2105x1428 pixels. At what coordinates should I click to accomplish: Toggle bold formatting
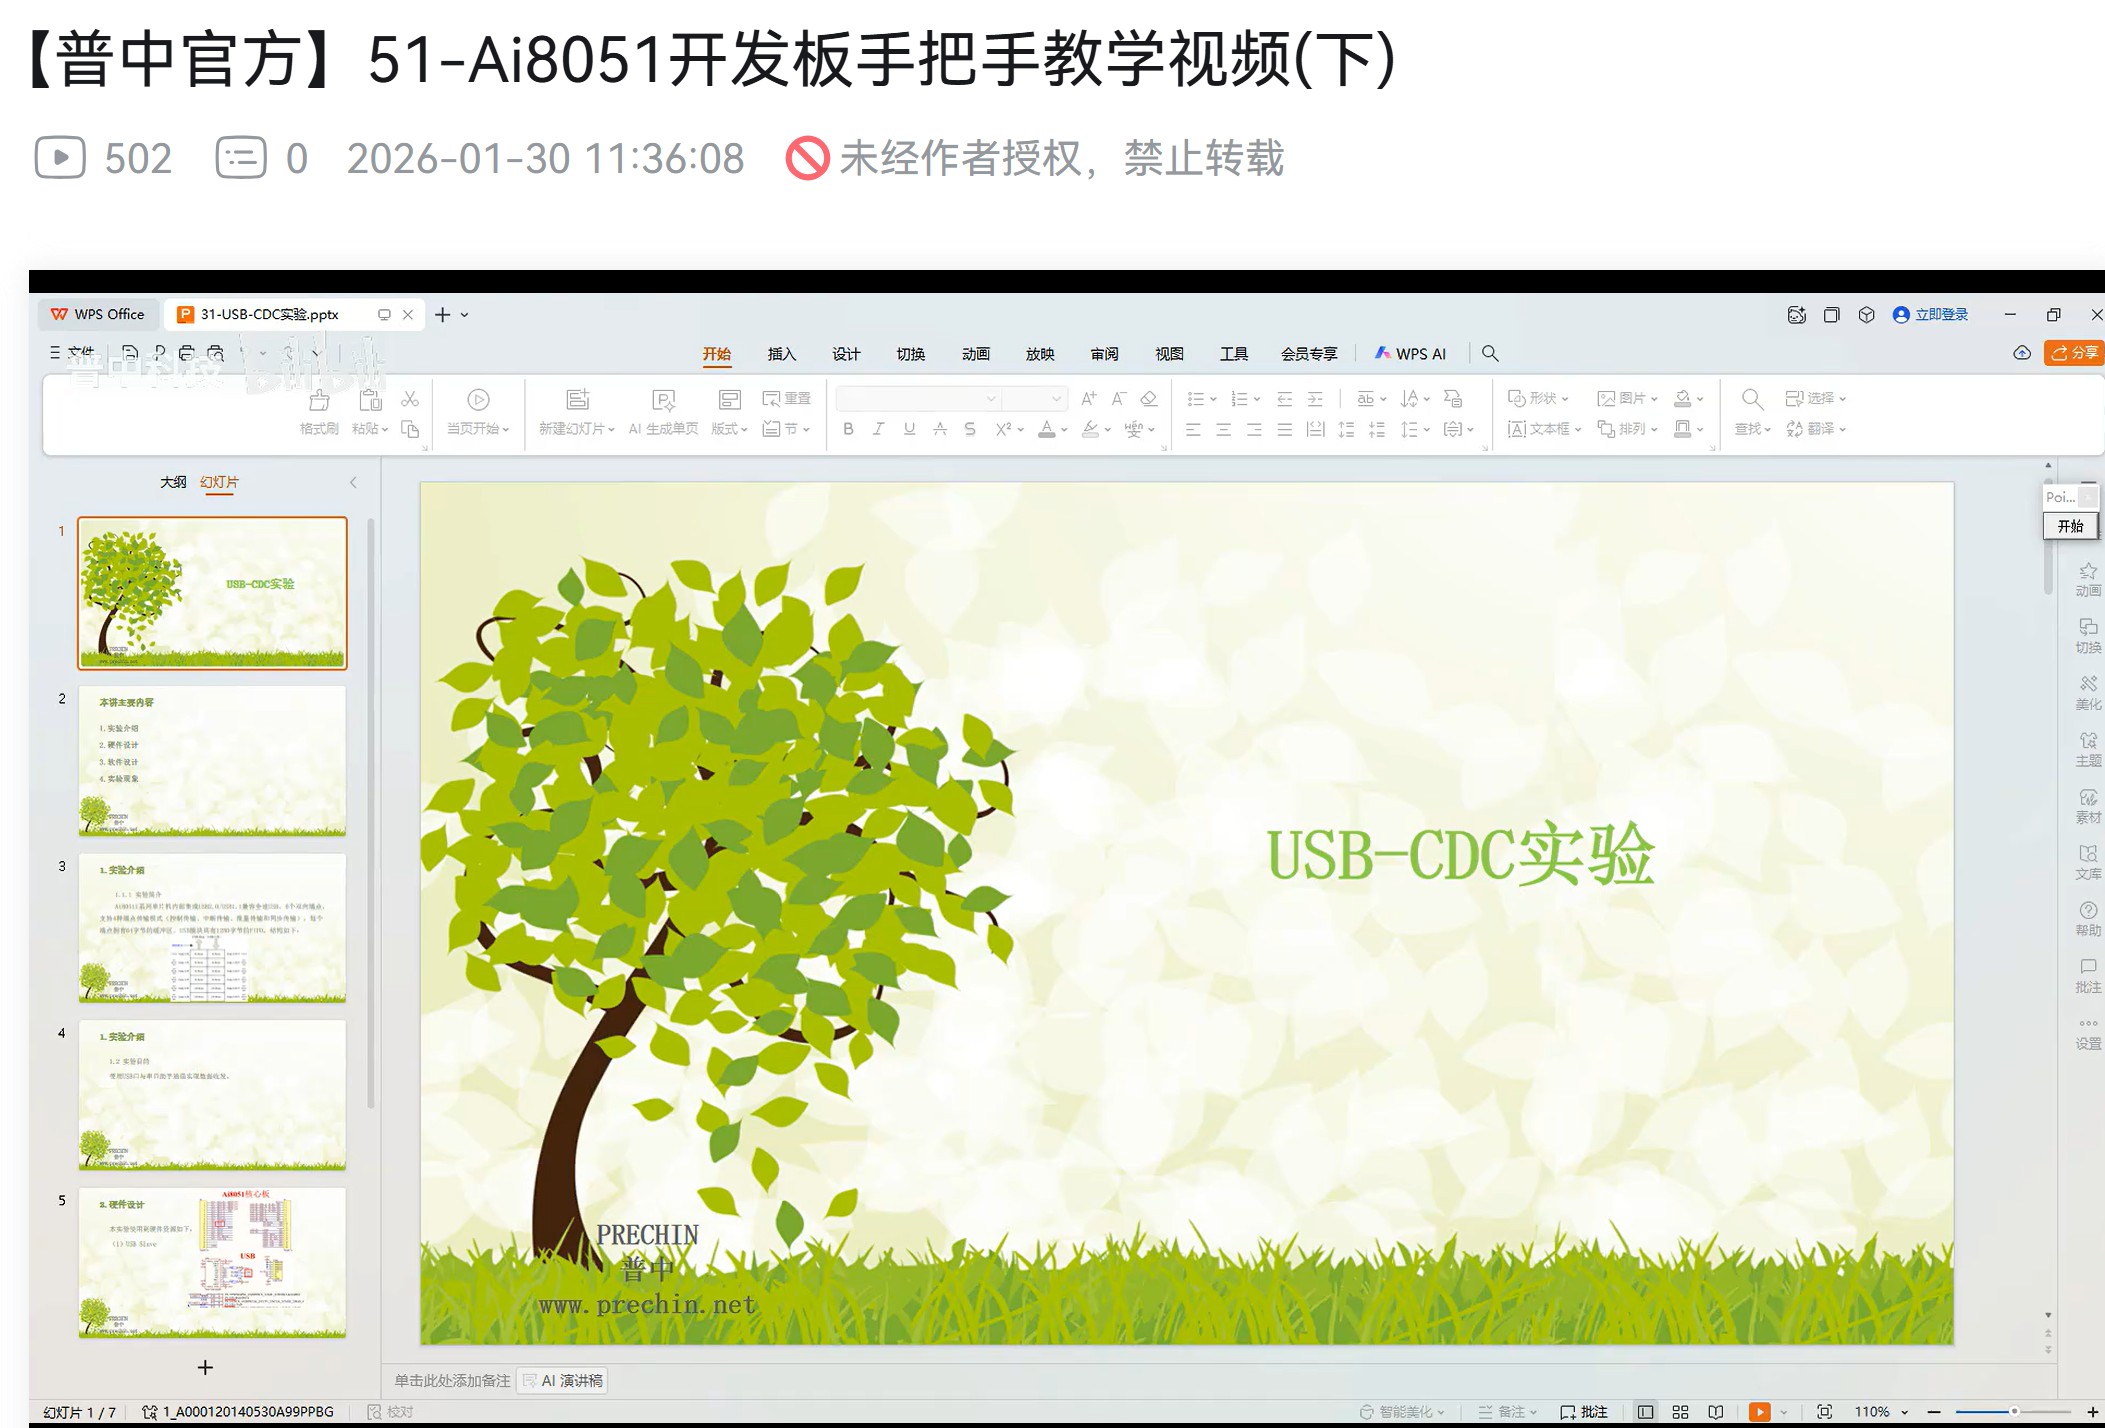pyautogui.click(x=848, y=429)
